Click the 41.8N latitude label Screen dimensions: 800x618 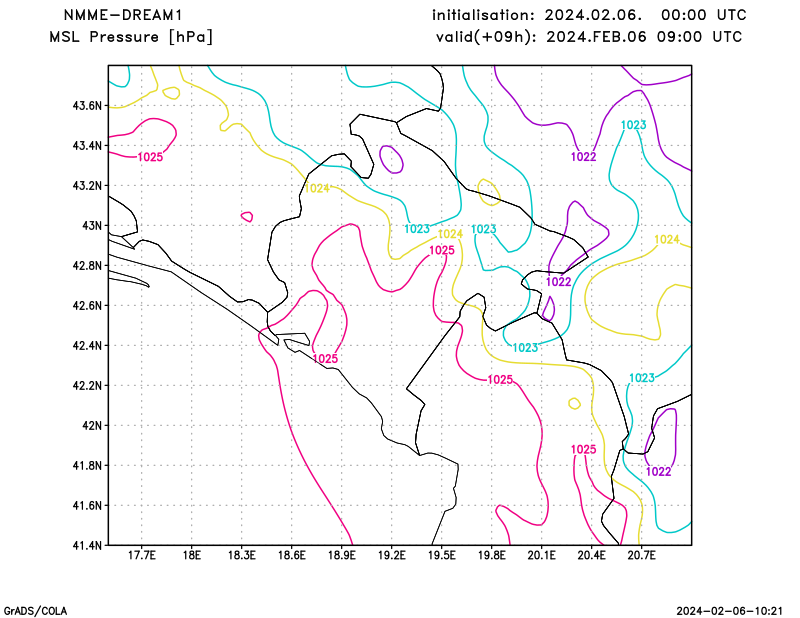point(87,465)
